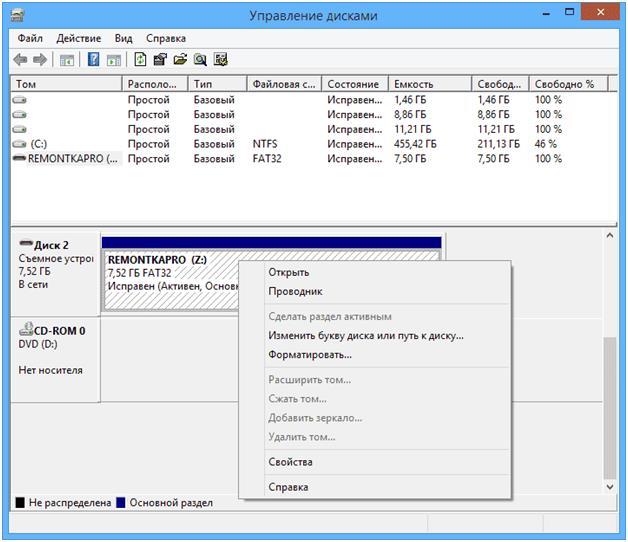The image size is (628, 542).
Task: Sort by the Свободно % column header
Action: 568,84
